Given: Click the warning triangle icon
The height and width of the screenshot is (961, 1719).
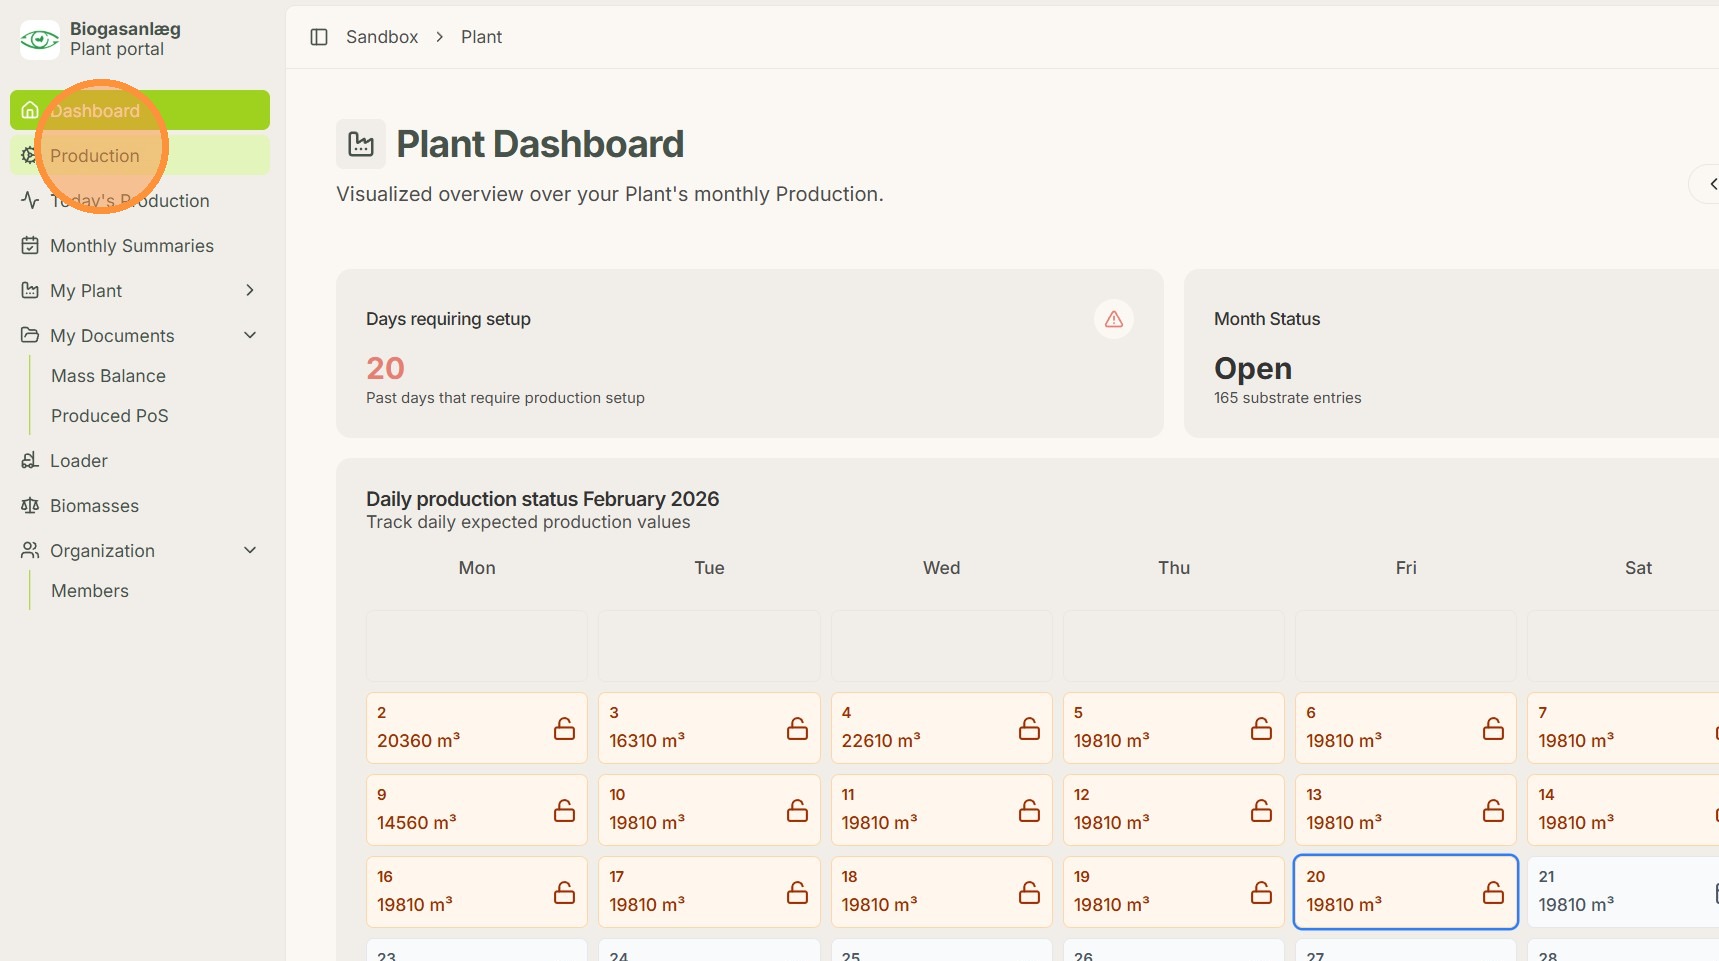Looking at the screenshot, I should coord(1113,319).
